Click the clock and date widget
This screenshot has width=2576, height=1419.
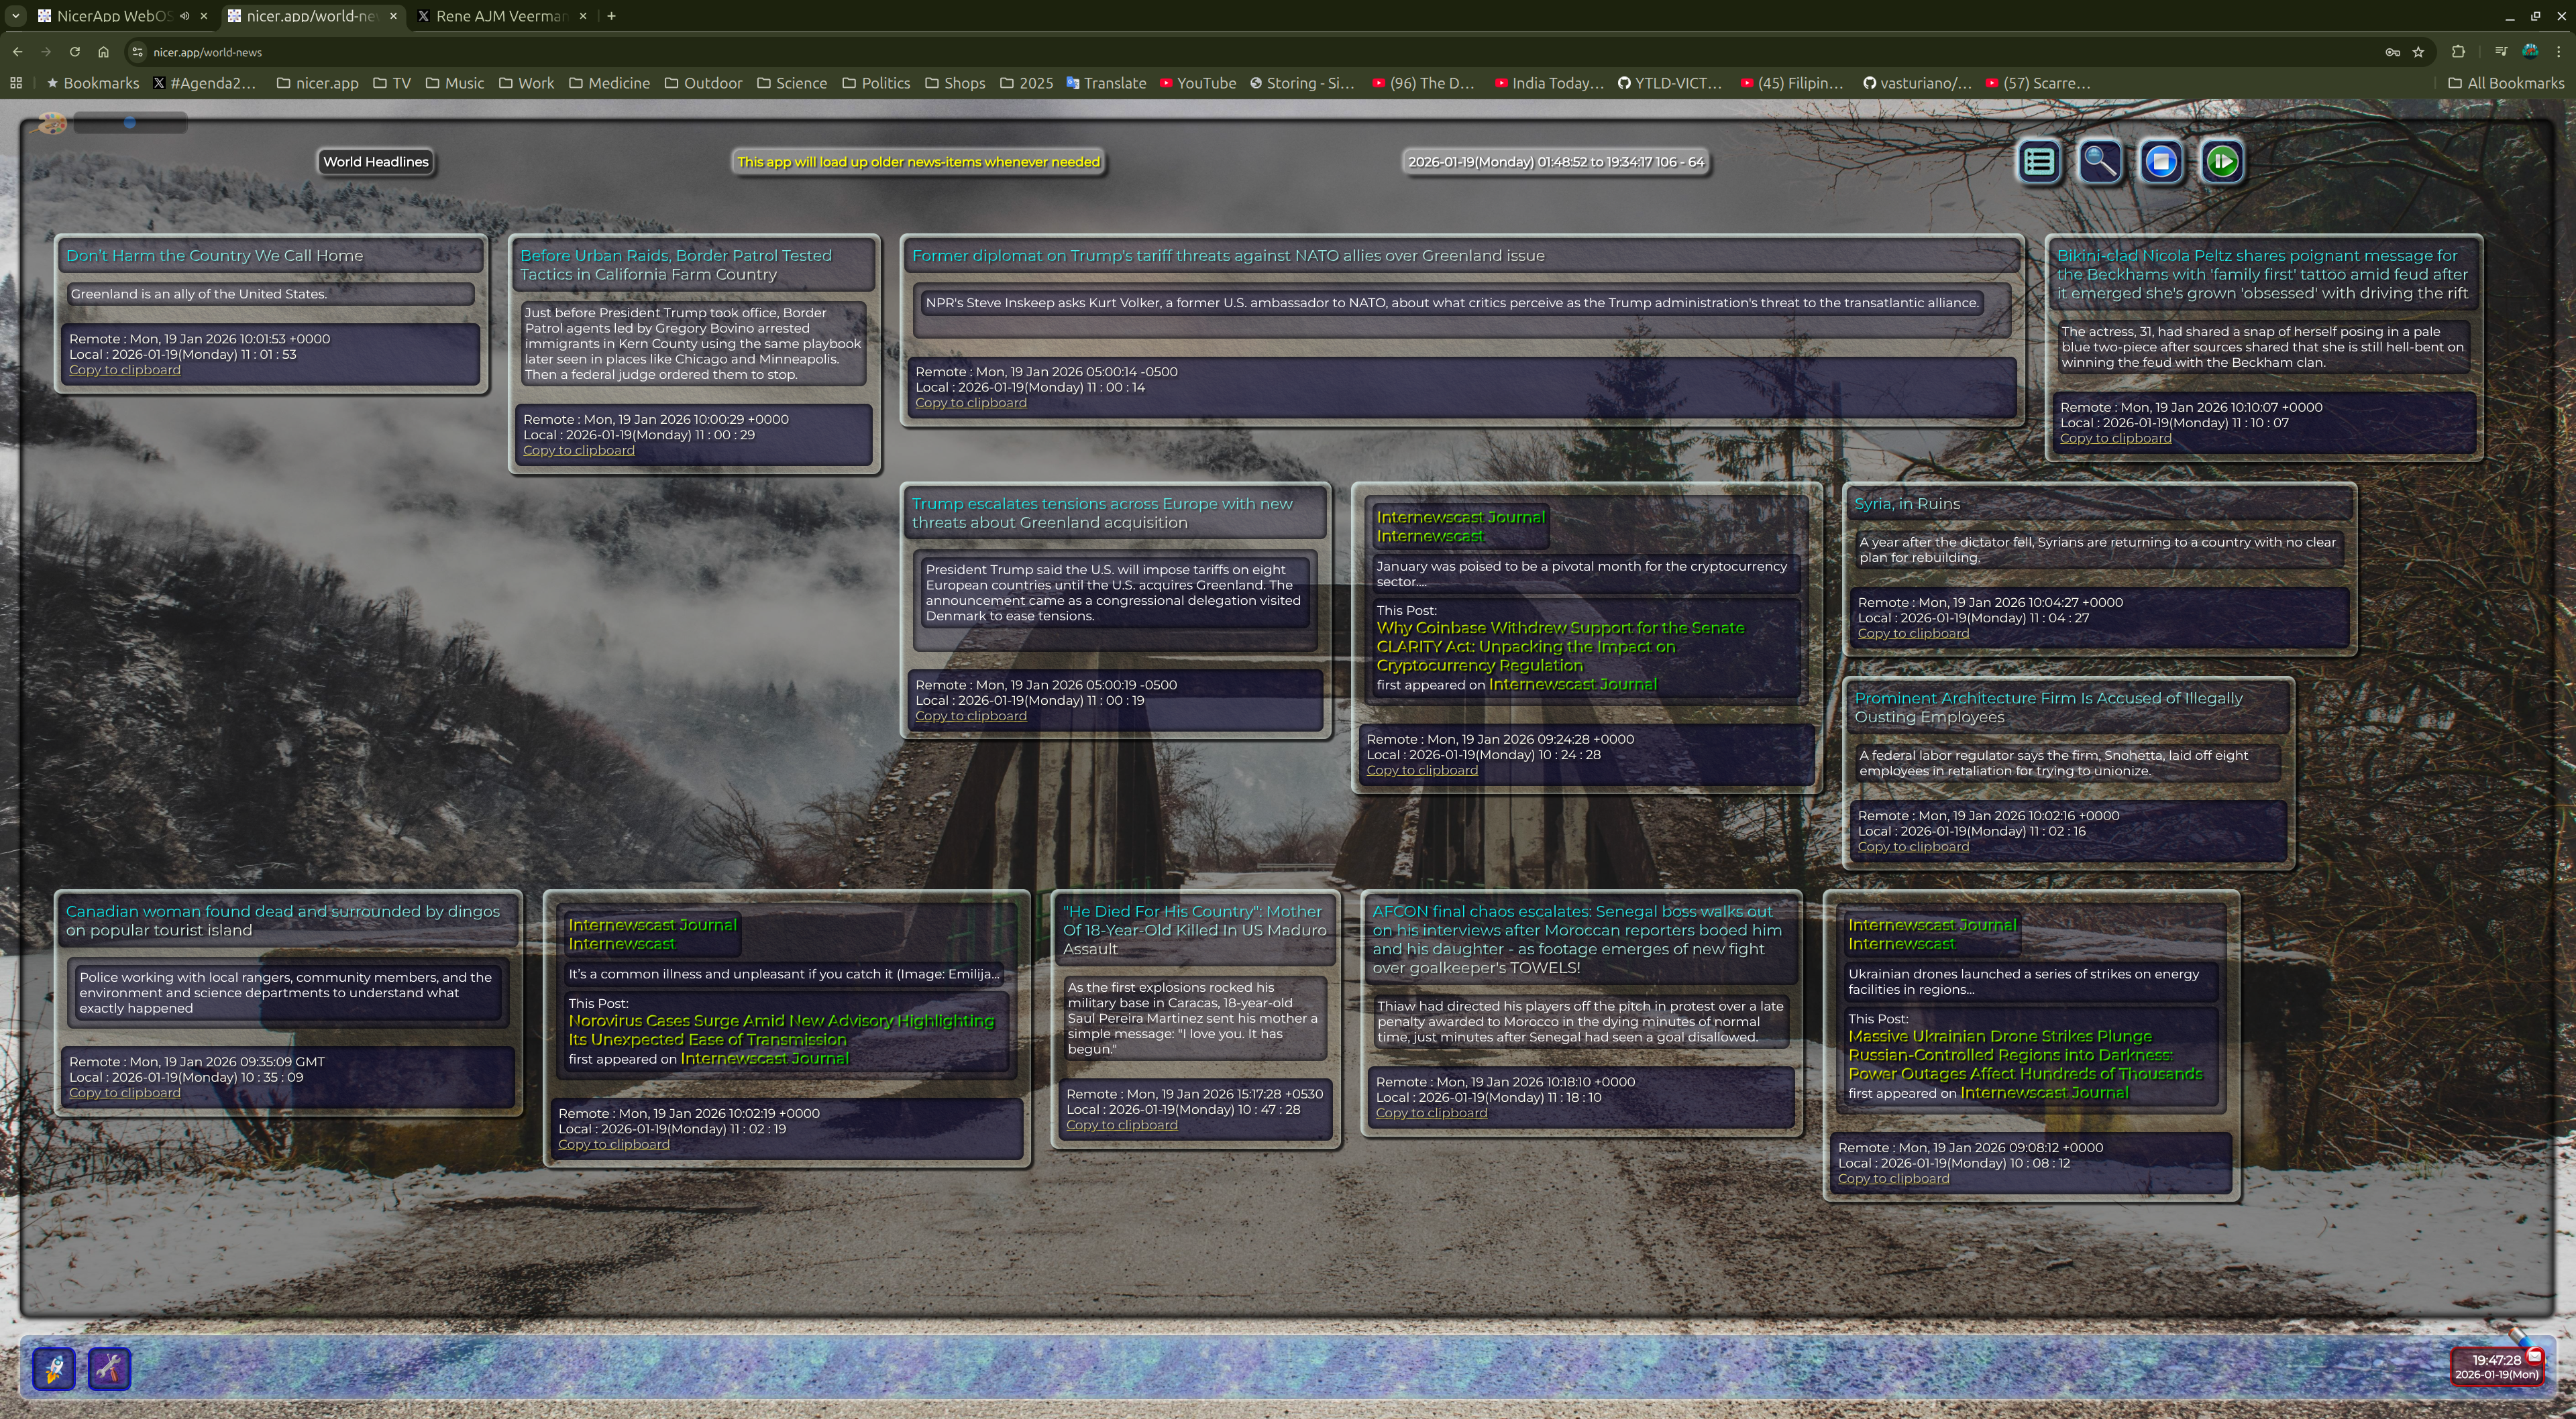tap(2495, 1366)
